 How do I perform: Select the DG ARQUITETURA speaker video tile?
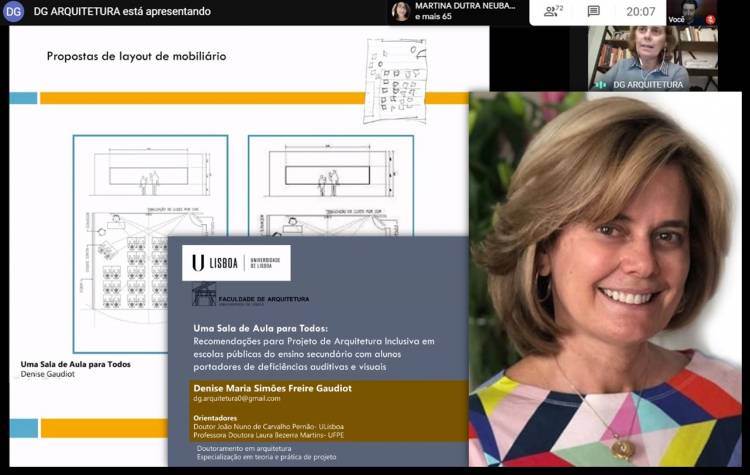click(x=653, y=58)
